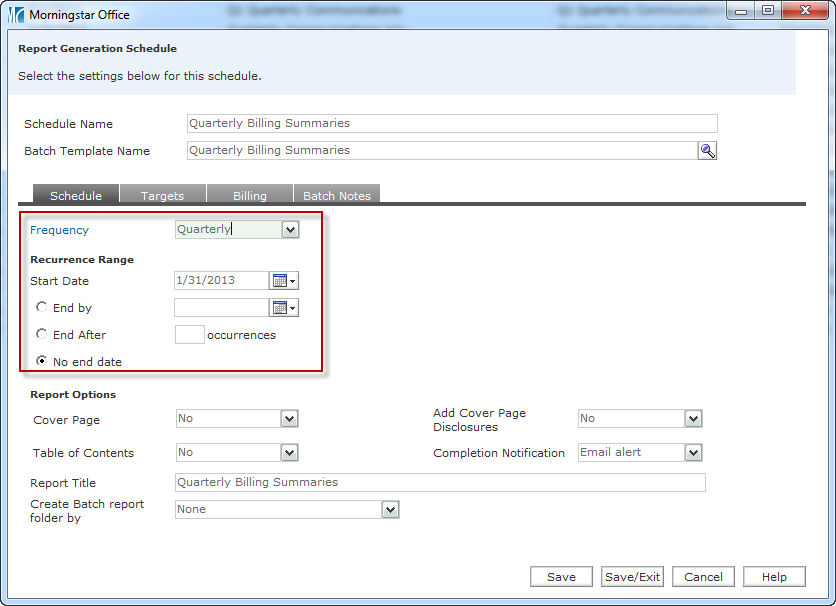Screen dimensions: 836x606
Task: Select the End After radio button
Action: tap(41, 334)
